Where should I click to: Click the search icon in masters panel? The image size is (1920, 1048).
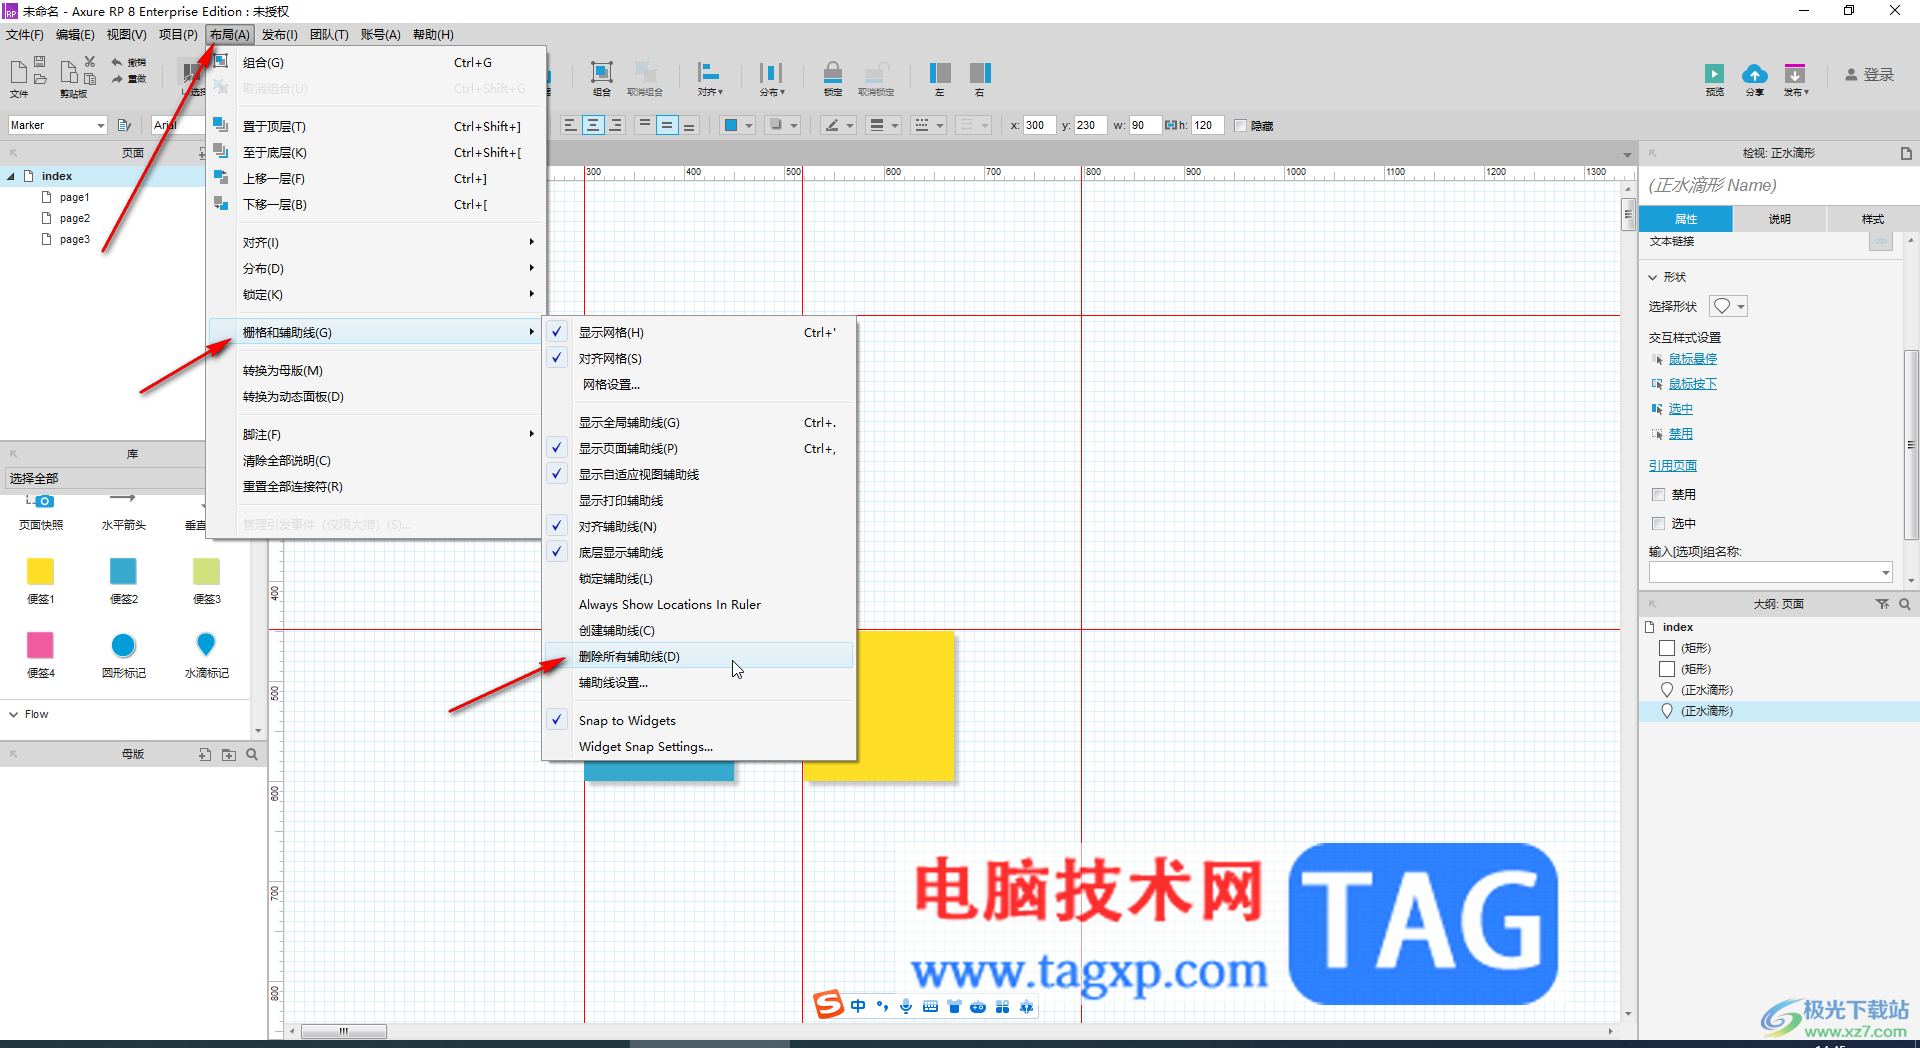point(252,754)
